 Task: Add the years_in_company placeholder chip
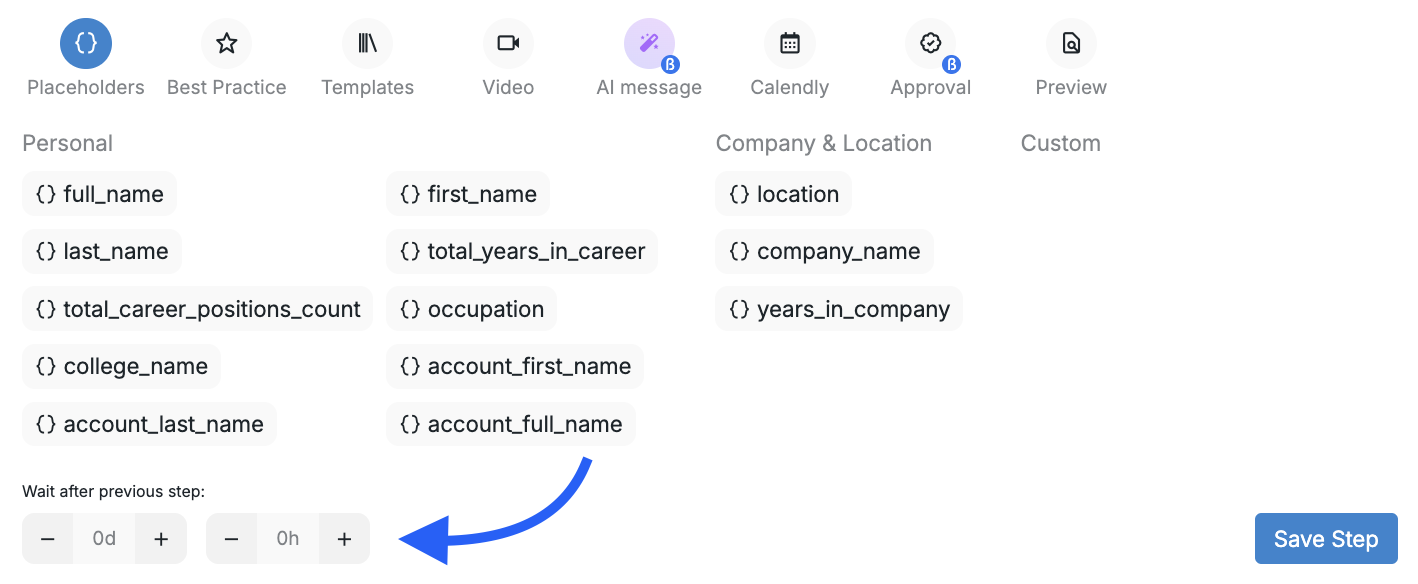click(x=839, y=309)
